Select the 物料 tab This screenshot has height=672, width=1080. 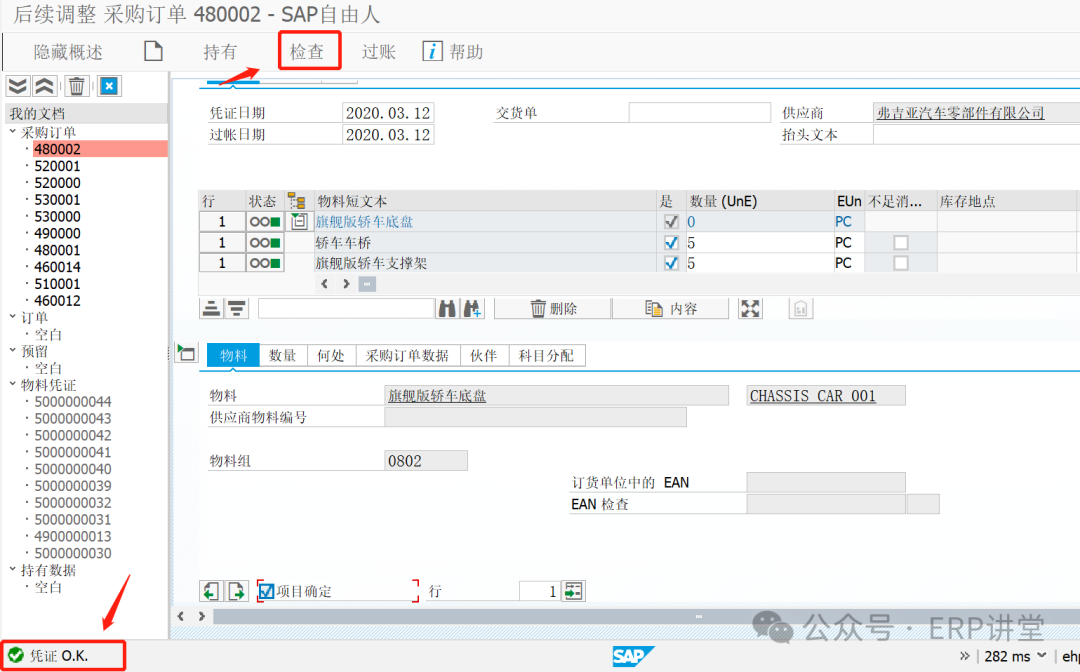[233, 355]
